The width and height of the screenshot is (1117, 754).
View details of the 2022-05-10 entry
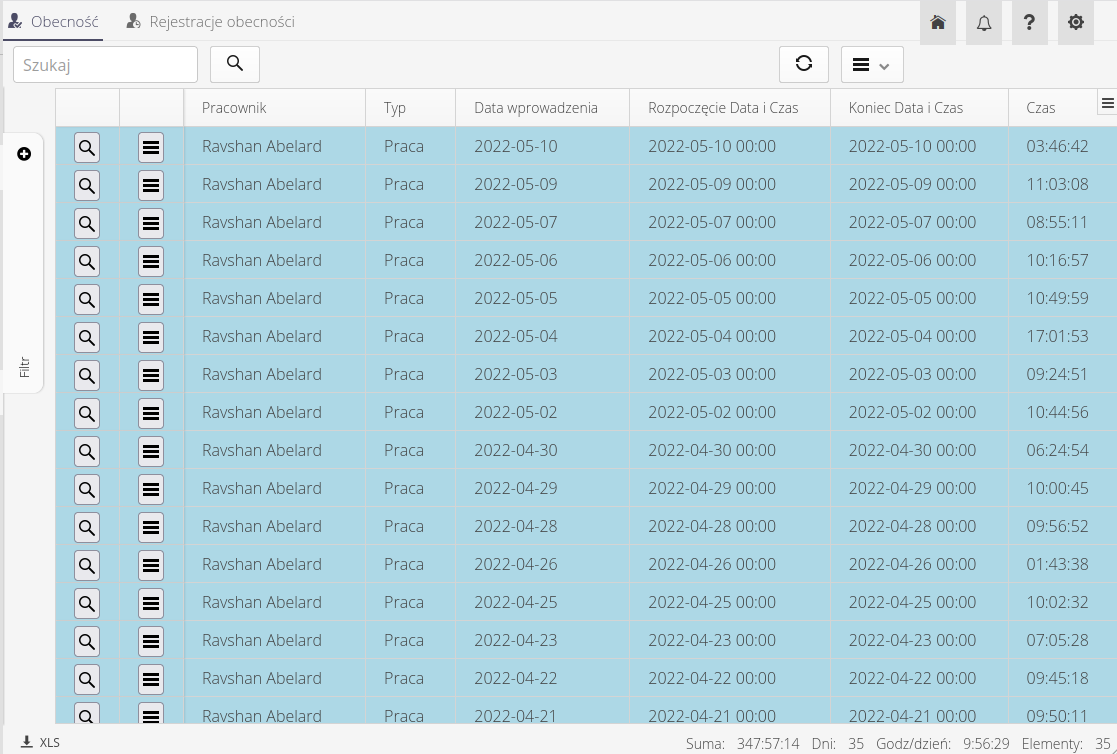click(x=87, y=147)
